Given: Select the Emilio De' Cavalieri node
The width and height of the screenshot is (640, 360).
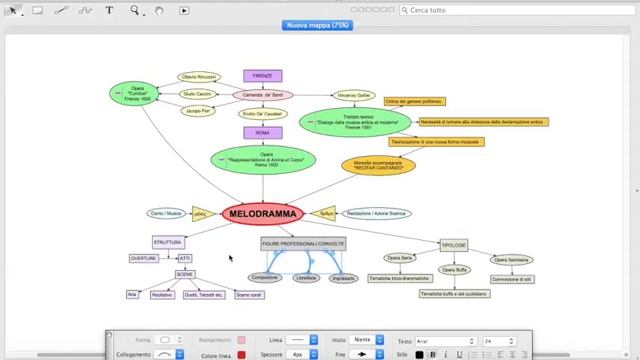Looking at the screenshot, I should (262, 114).
